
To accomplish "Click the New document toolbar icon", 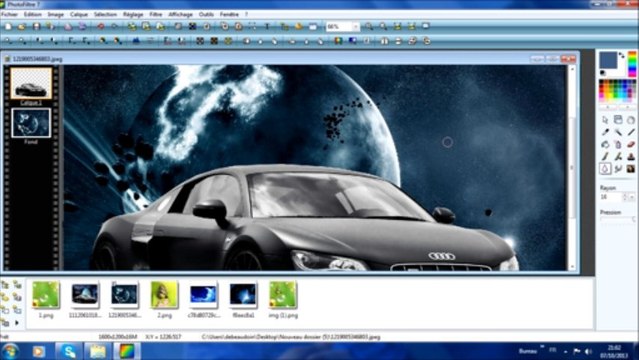I will pyautogui.click(x=8, y=27).
